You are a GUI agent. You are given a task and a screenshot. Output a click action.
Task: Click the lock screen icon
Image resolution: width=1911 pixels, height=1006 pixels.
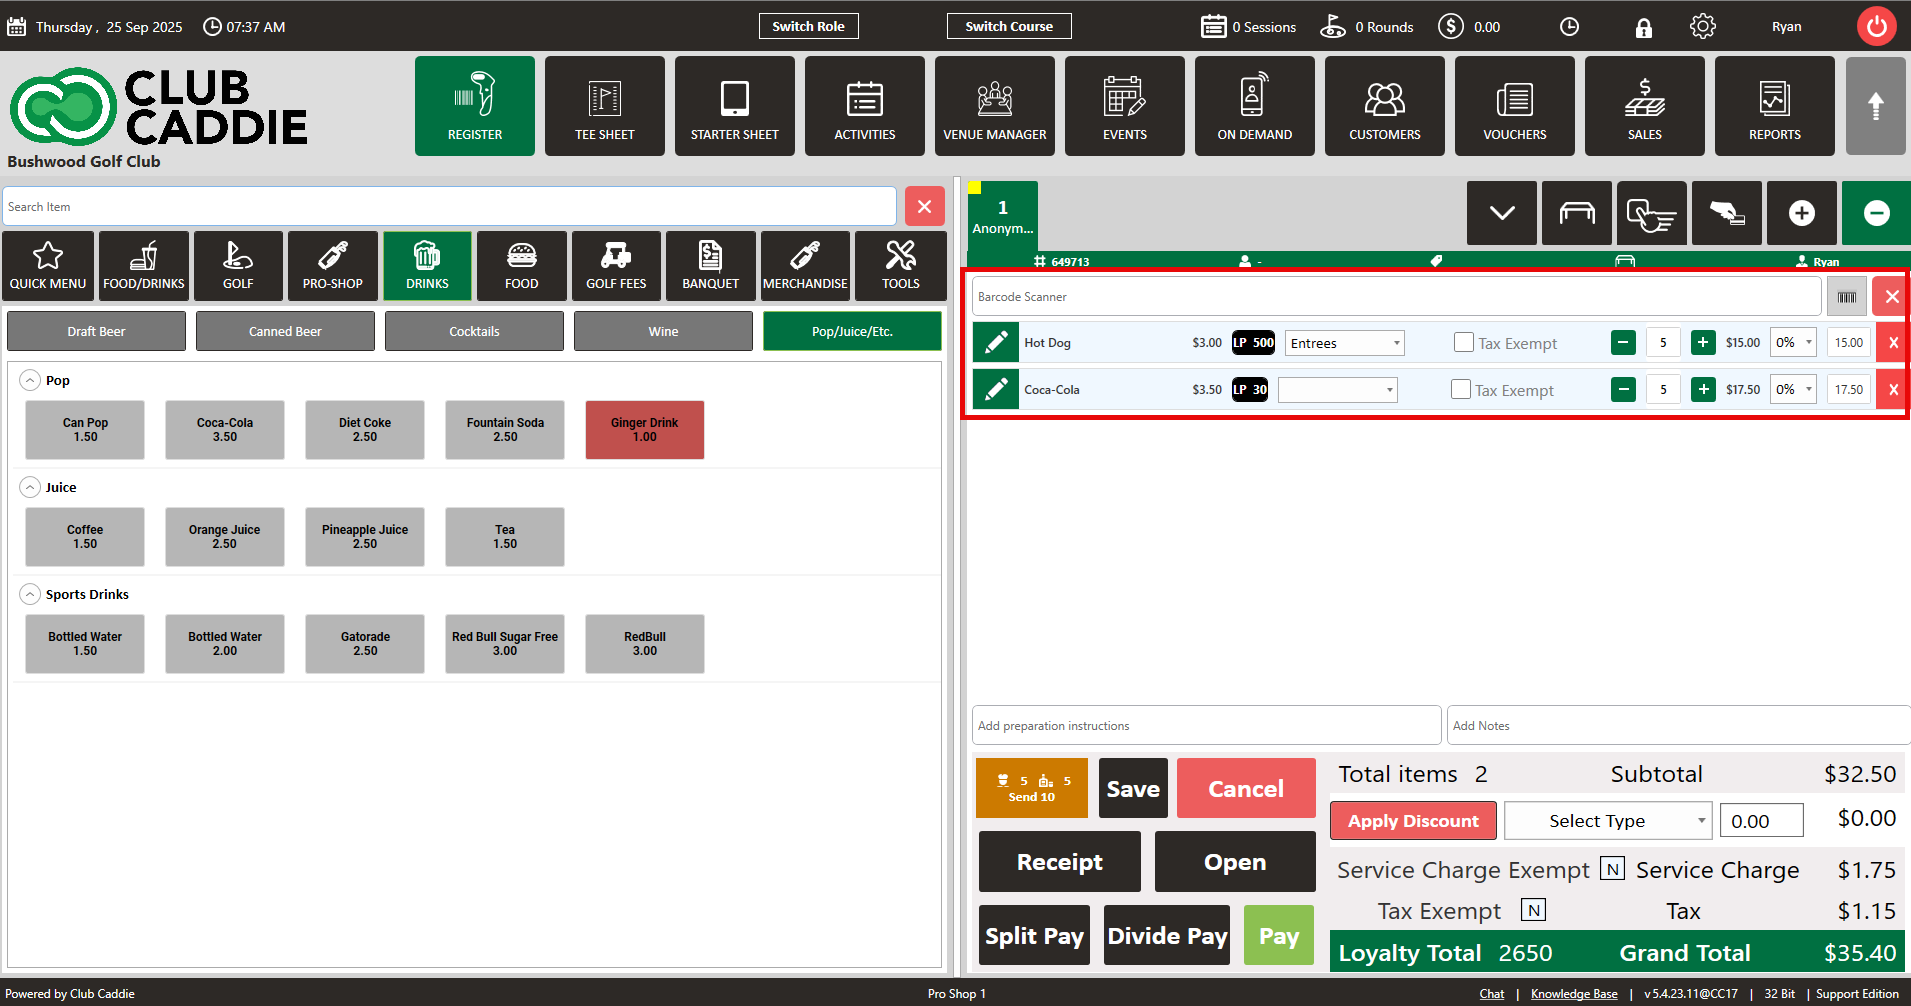[x=1643, y=27]
